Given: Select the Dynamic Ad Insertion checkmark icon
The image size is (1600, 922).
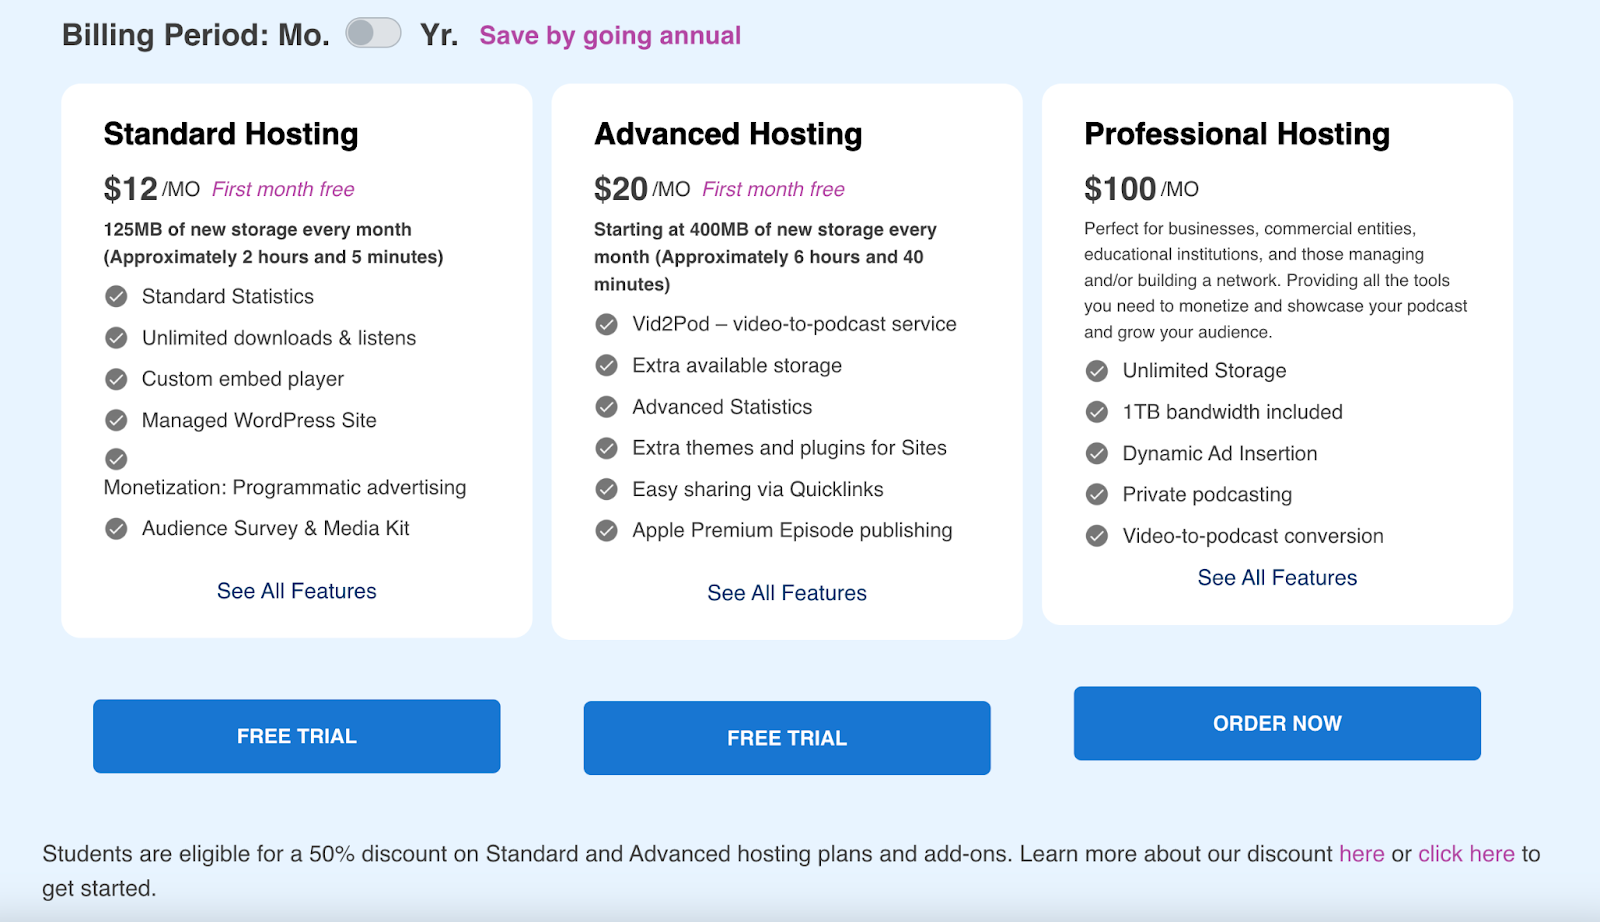Looking at the screenshot, I should (x=1096, y=453).
